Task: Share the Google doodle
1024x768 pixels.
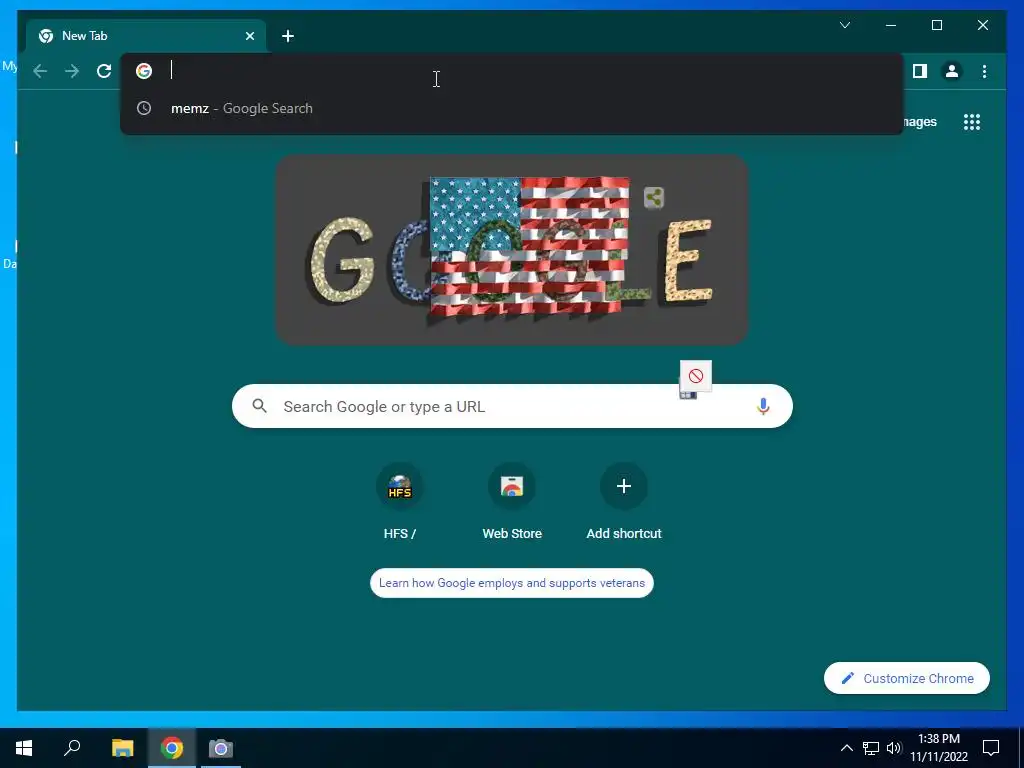Action: click(654, 197)
